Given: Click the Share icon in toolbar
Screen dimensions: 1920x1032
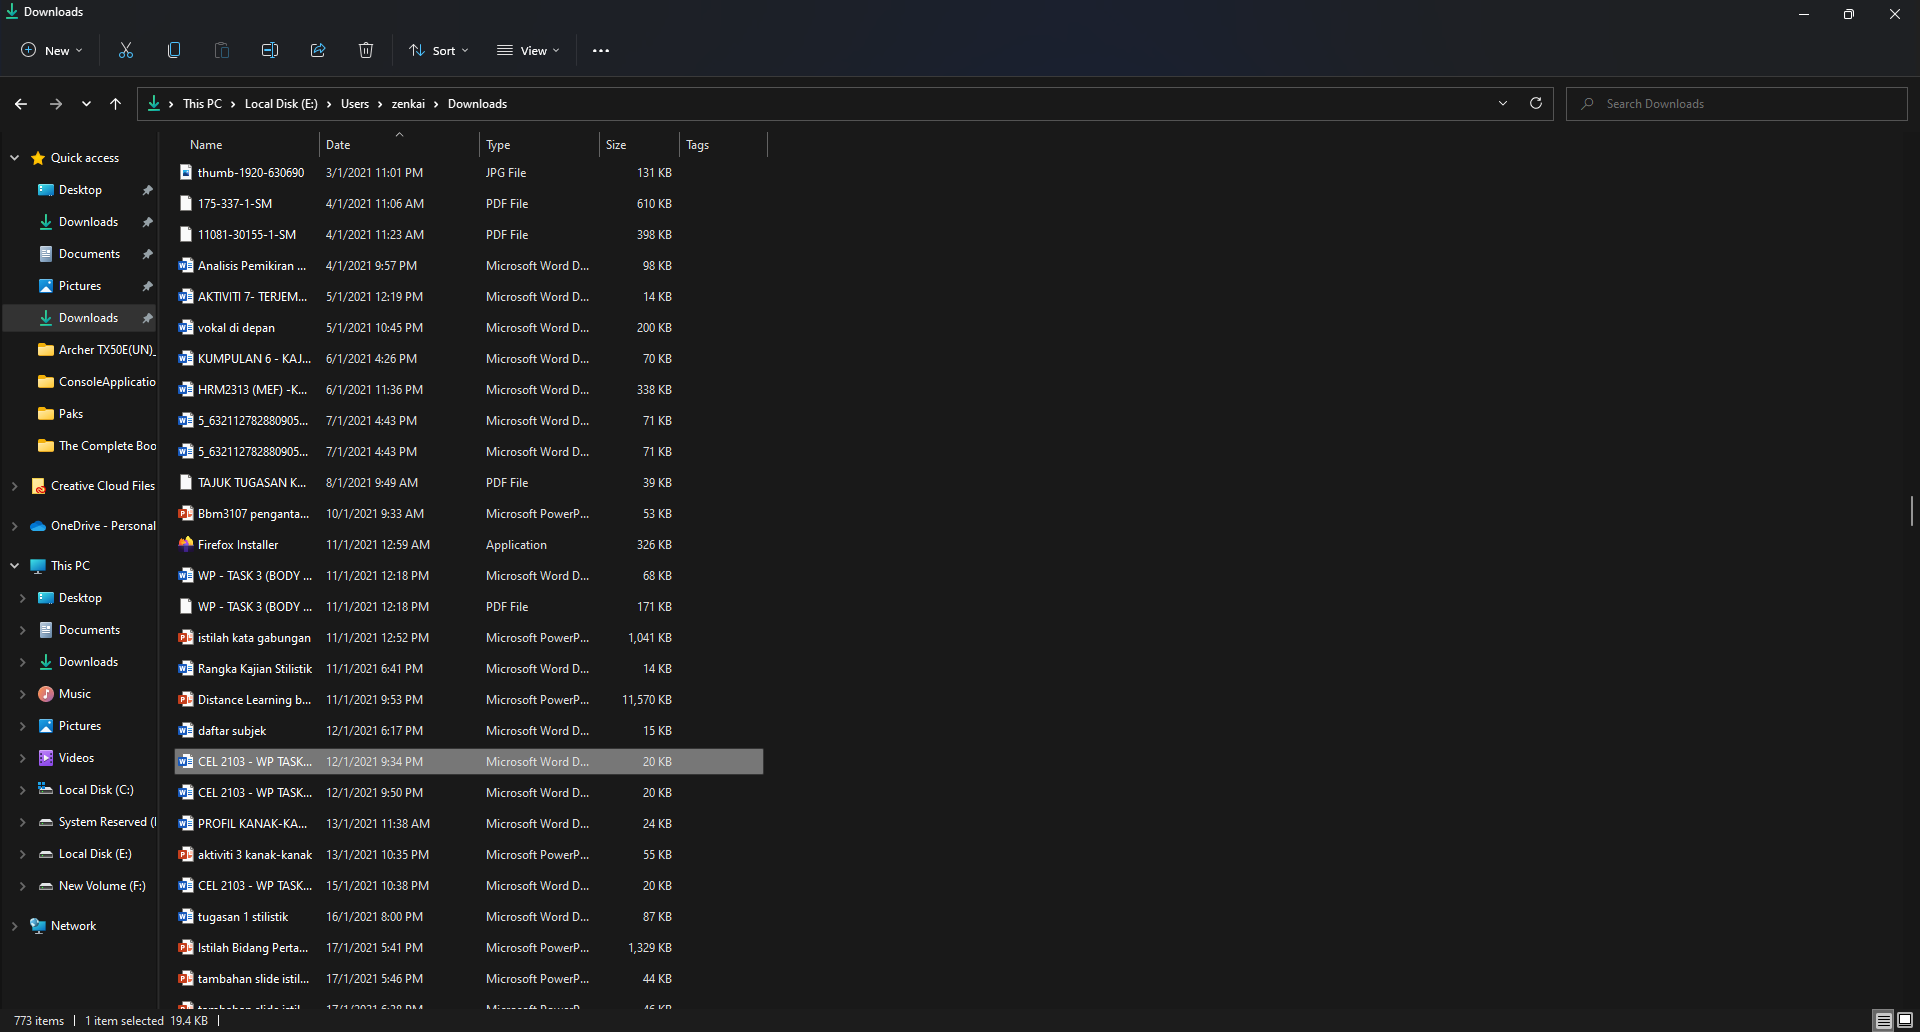Looking at the screenshot, I should [x=318, y=50].
